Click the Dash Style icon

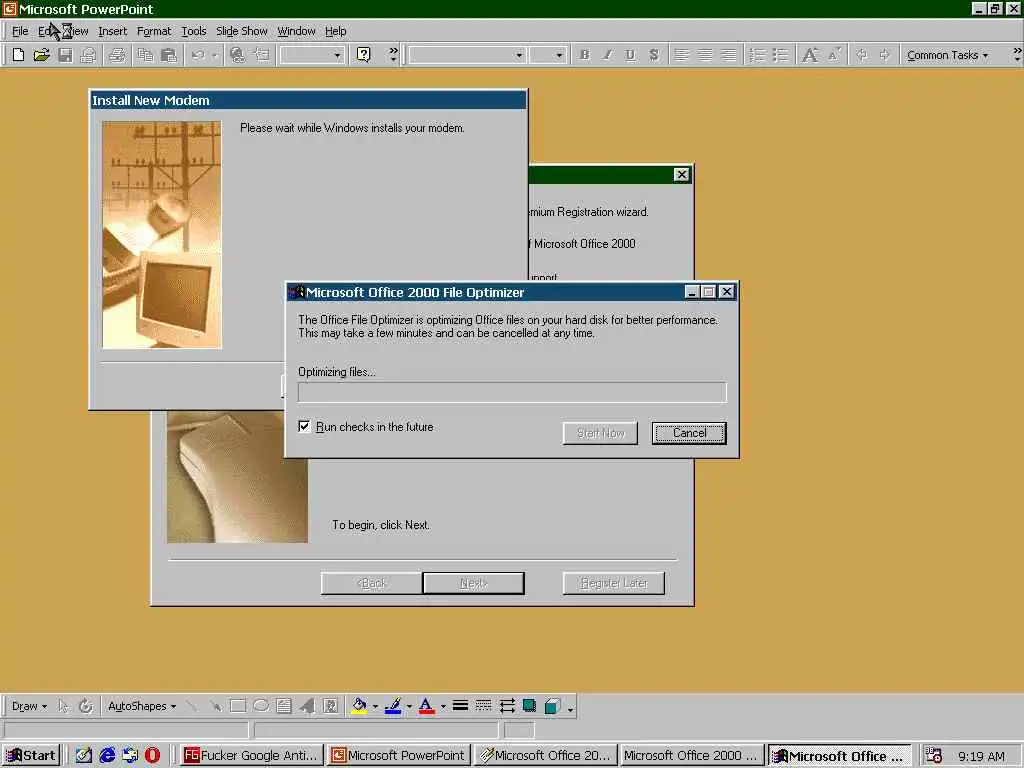tap(483, 705)
